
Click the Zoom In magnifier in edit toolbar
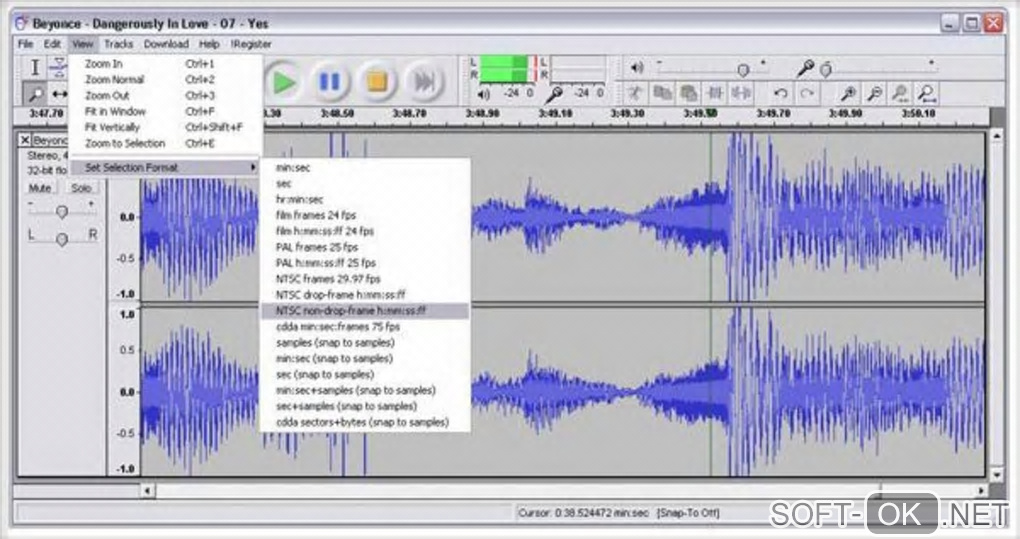[848, 94]
